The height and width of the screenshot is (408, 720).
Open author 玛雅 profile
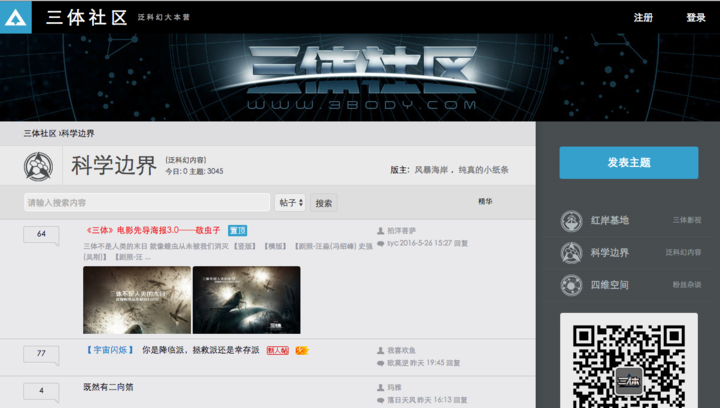394,388
